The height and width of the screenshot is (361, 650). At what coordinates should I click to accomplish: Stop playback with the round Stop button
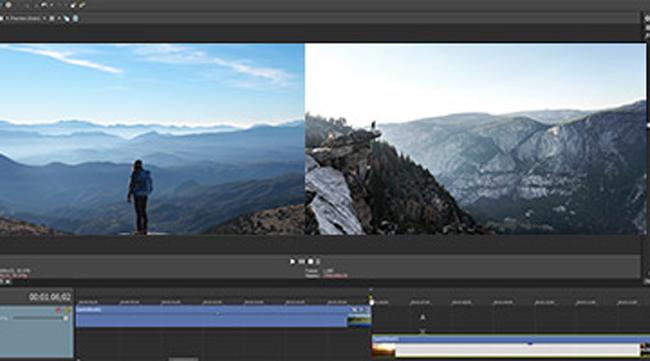[310, 262]
